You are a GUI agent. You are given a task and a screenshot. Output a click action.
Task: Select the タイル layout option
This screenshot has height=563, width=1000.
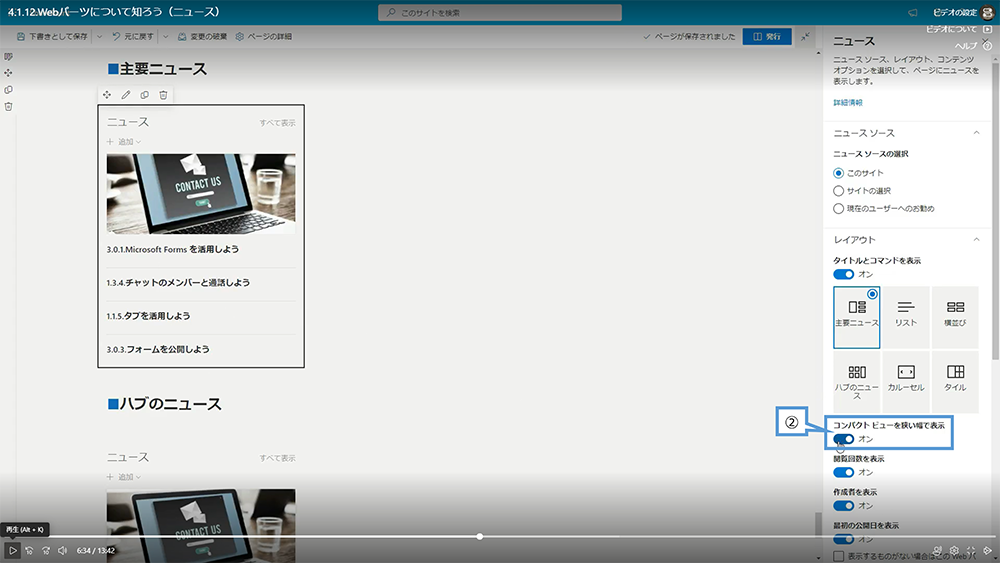(955, 381)
